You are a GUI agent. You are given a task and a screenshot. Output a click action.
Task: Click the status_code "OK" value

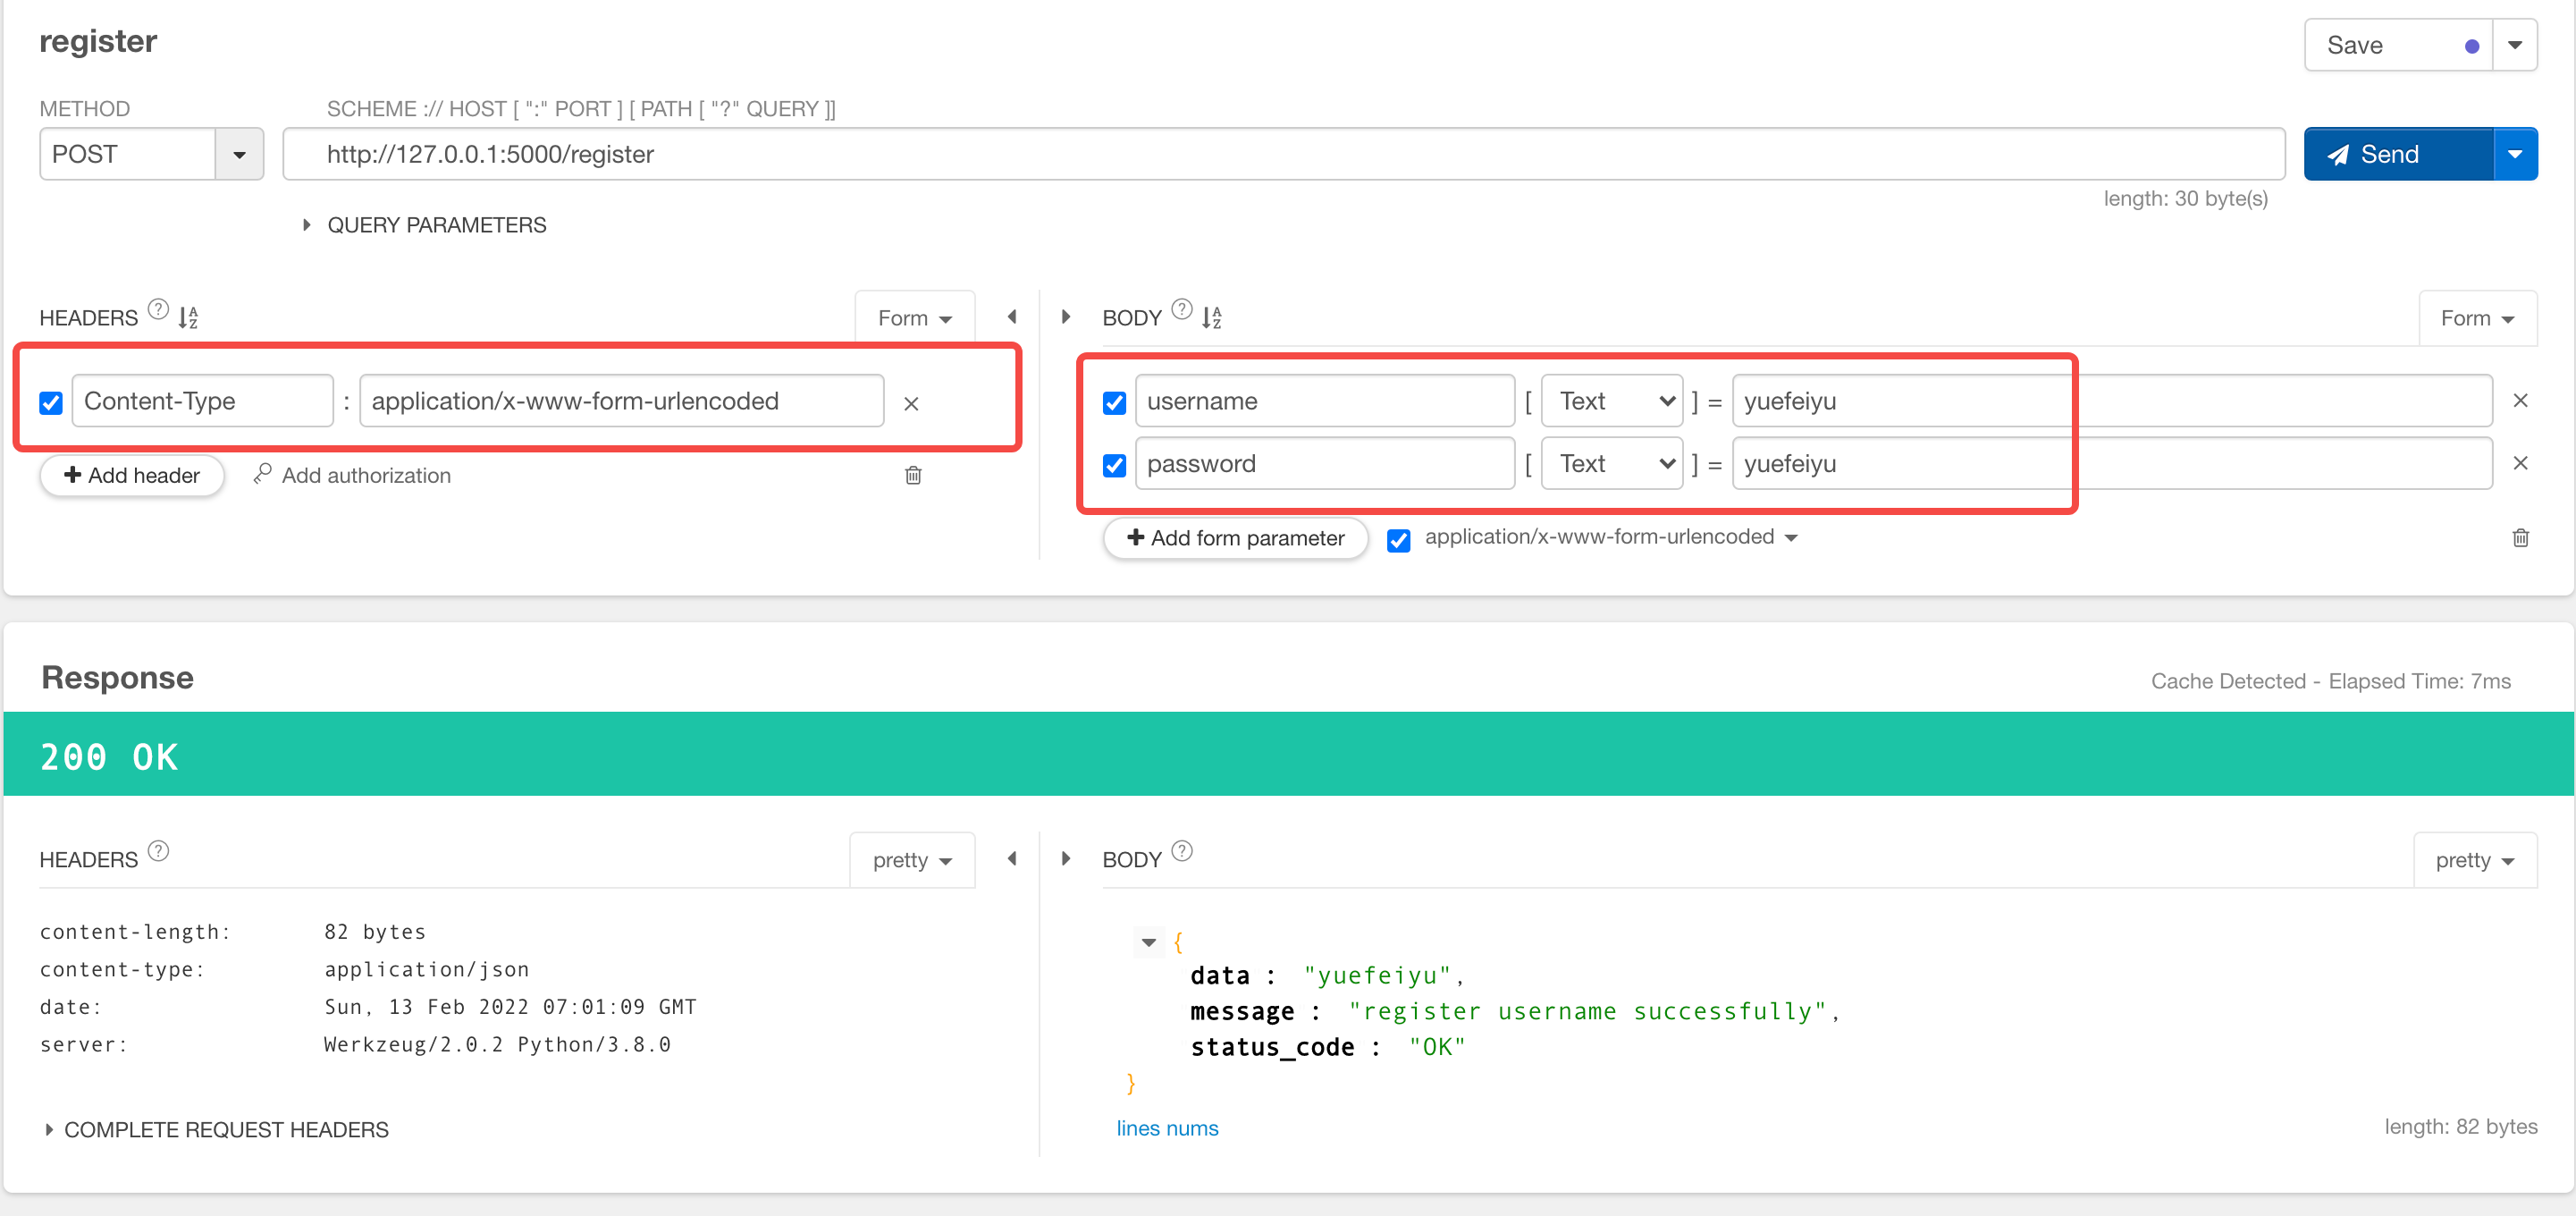click(x=1437, y=1047)
